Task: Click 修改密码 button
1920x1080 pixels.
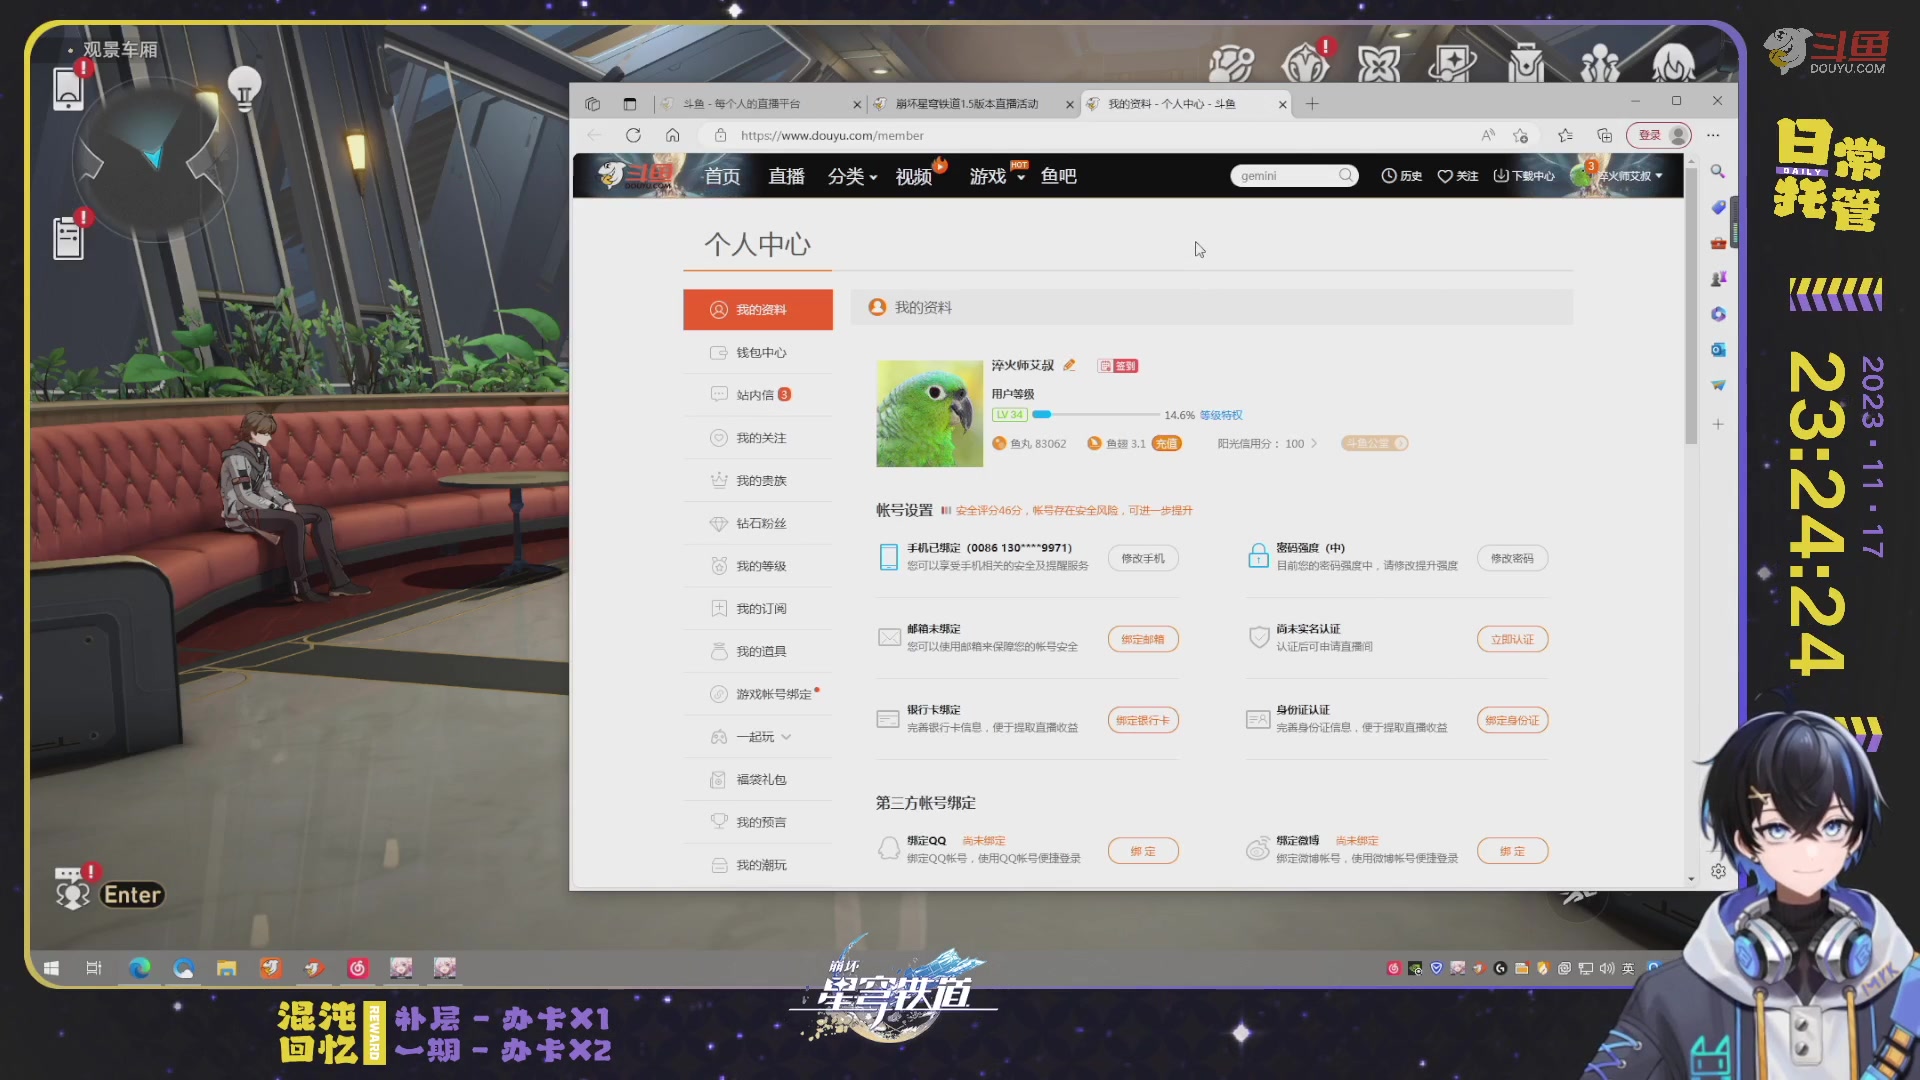Action: click(1512, 559)
